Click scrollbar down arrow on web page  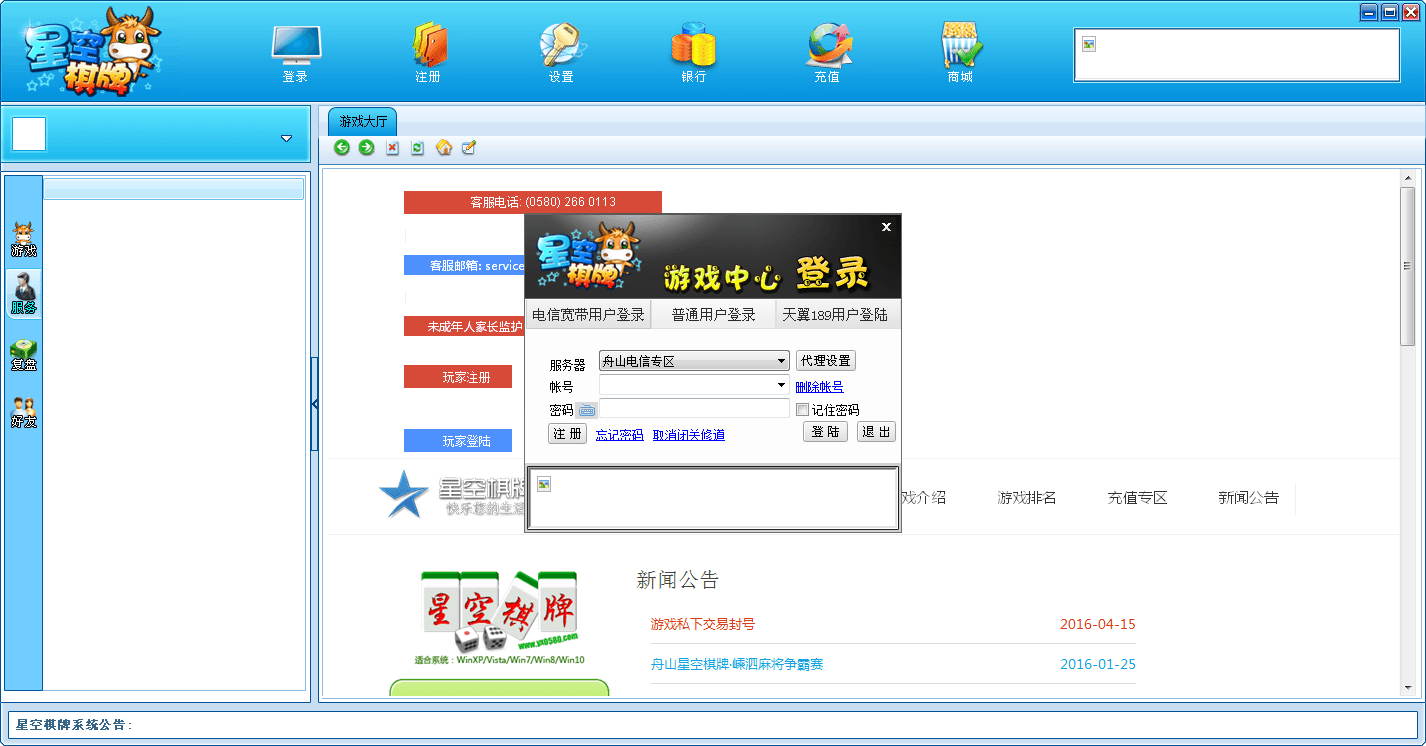point(1408,688)
